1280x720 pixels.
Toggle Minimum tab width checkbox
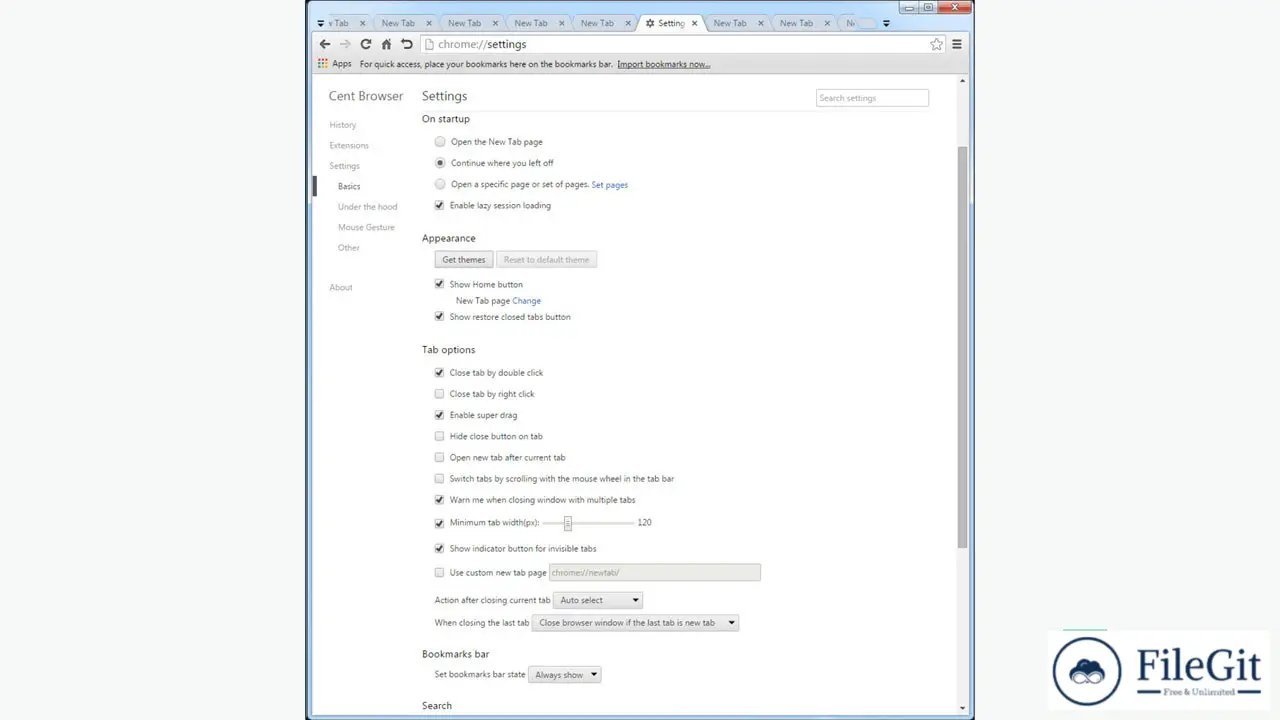click(439, 523)
